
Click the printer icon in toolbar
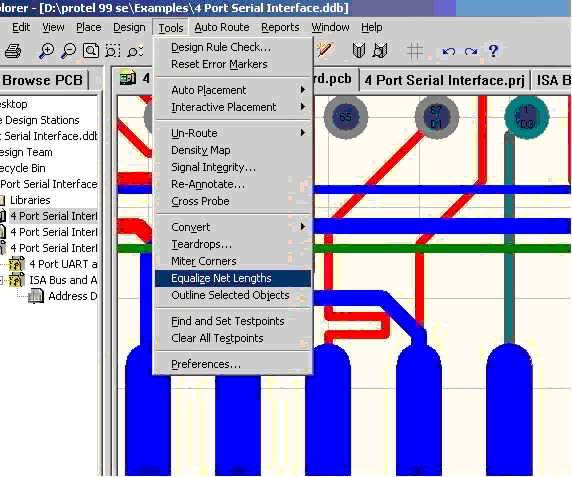pos(13,51)
